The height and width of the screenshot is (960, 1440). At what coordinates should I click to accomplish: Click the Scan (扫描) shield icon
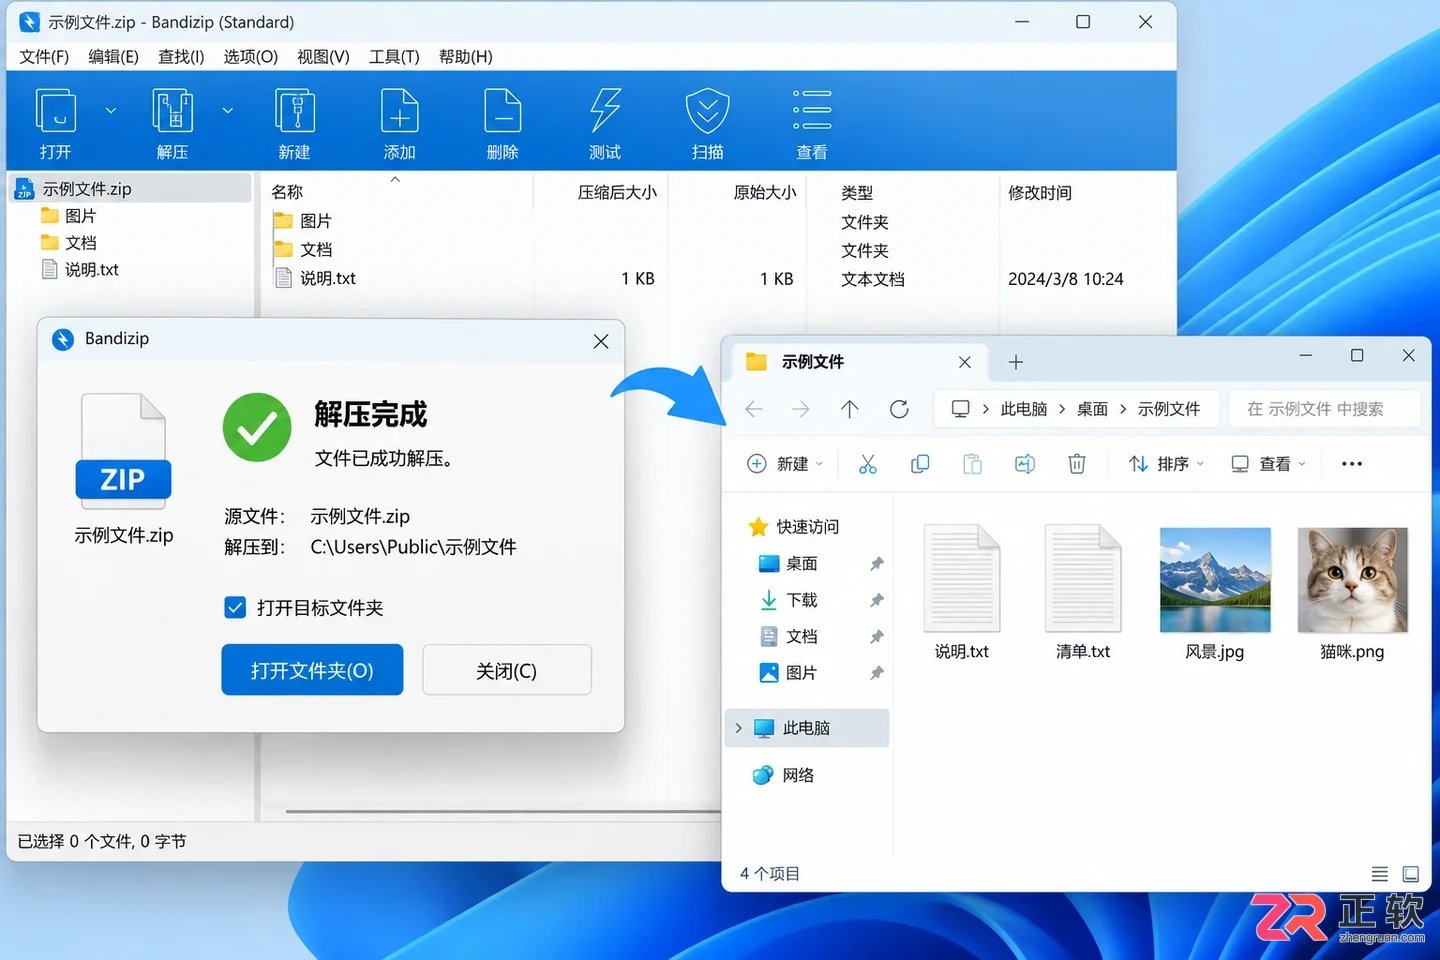click(707, 111)
